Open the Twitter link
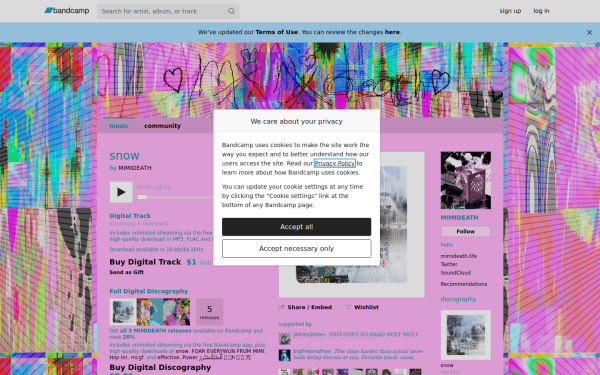Image resolution: width=600 pixels, height=375 pixels. (449, 264)
